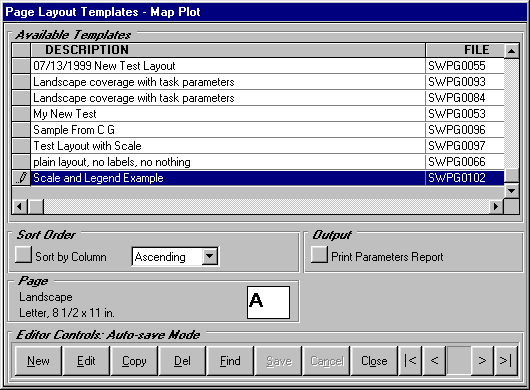Screen dimensions: 530x390
Task: Click the vertical scrollbar thumb
Action: [511, 175]
